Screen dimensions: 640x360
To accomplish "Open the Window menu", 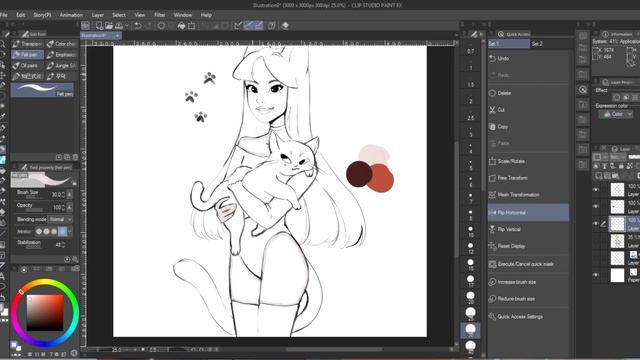I will click(x=183, y=15).
